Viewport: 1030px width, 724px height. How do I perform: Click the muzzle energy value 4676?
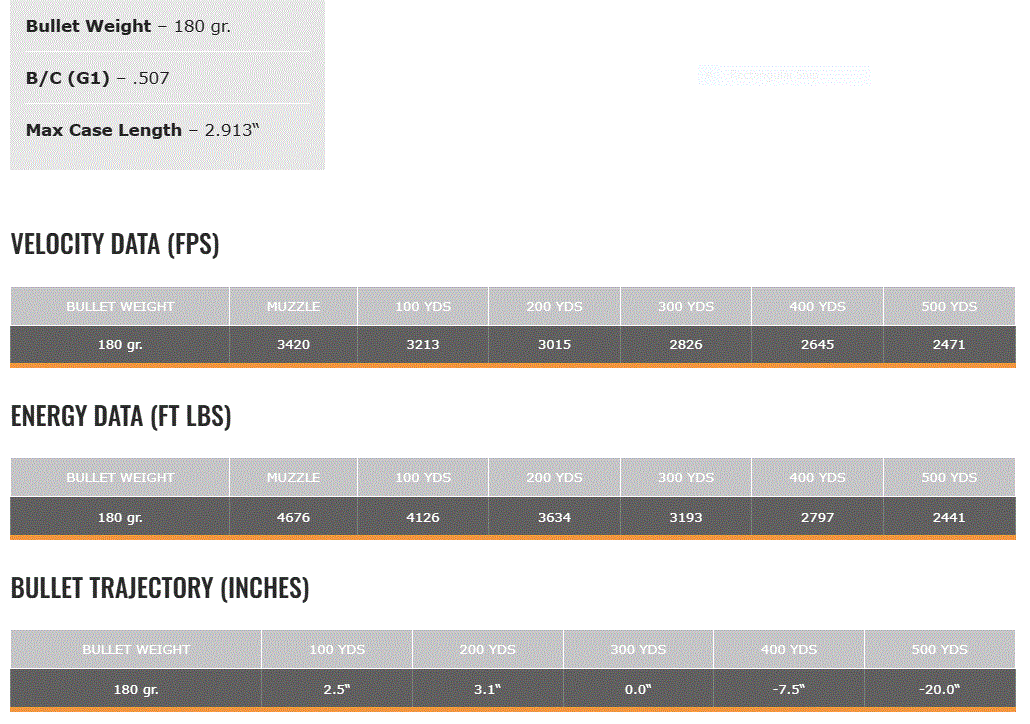click(x=293, y=518)
